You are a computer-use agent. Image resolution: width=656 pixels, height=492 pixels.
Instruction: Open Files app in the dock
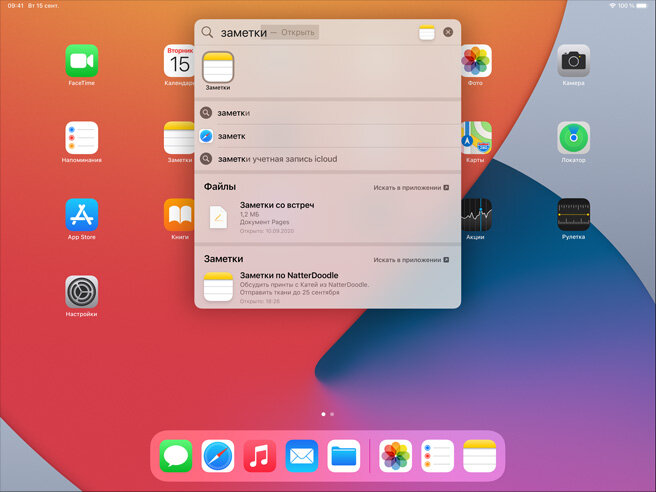click(x=343, y=456)
